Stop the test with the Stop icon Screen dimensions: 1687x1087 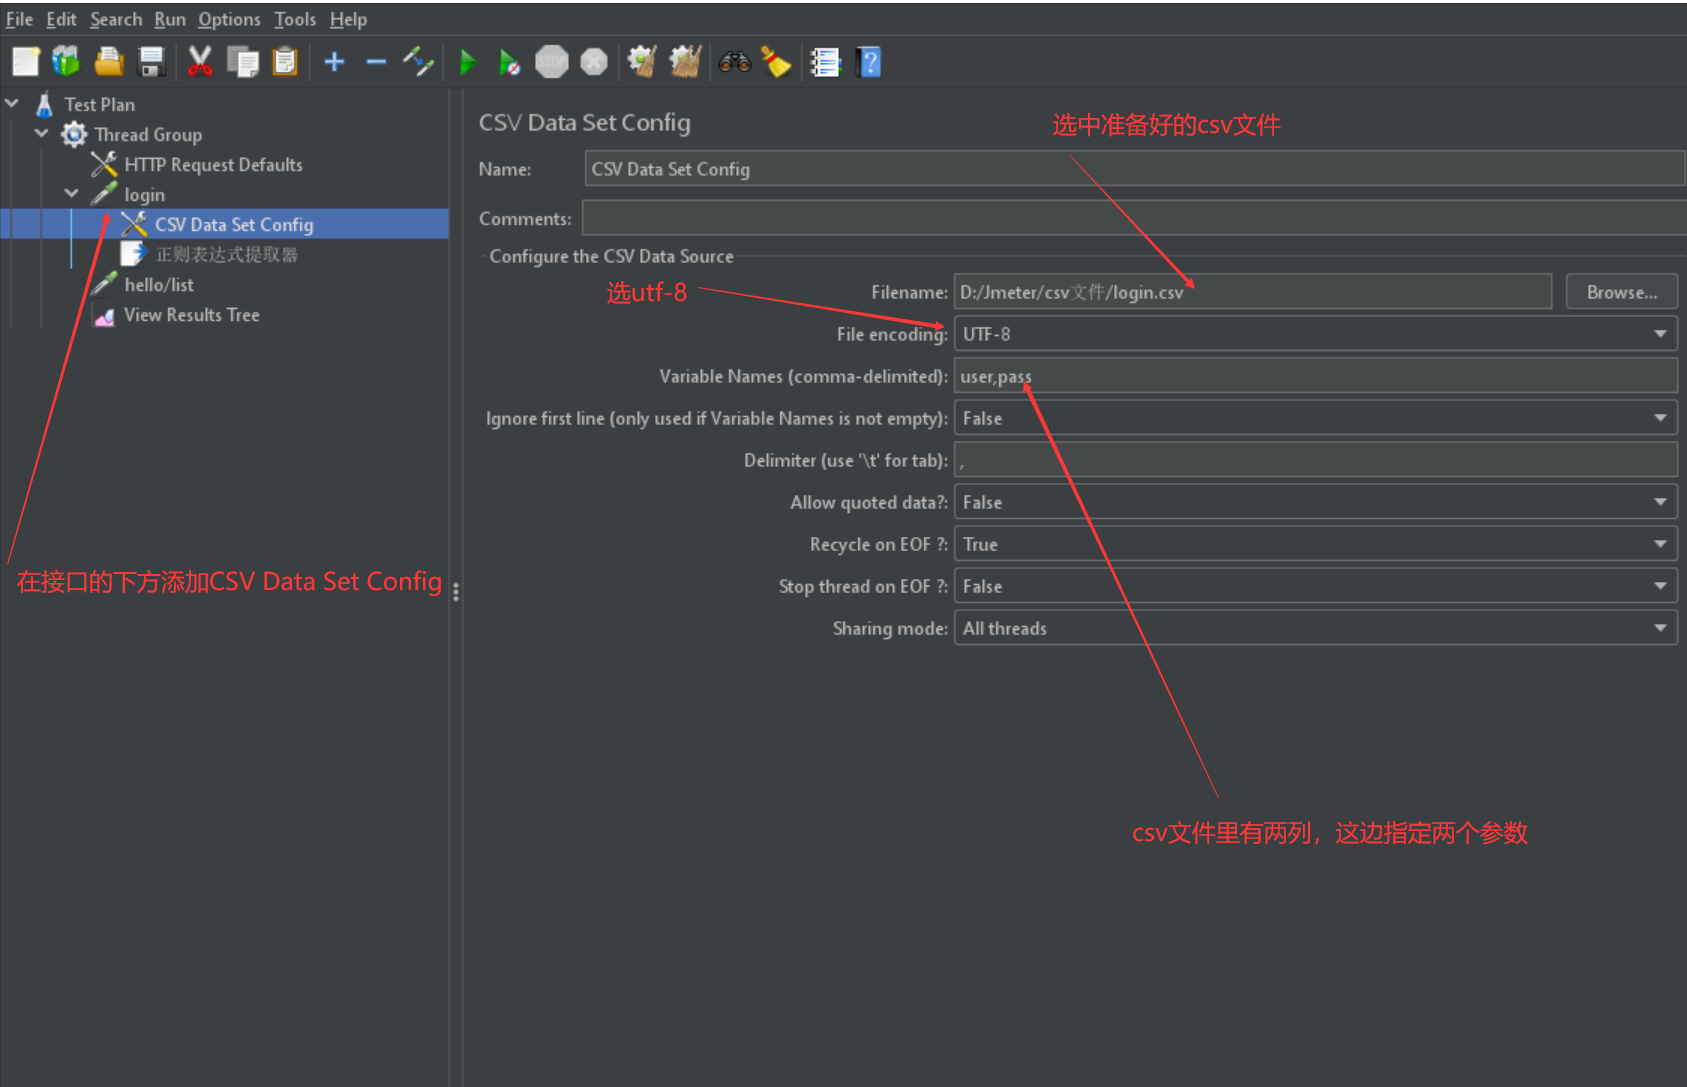[x=552, y=62]
